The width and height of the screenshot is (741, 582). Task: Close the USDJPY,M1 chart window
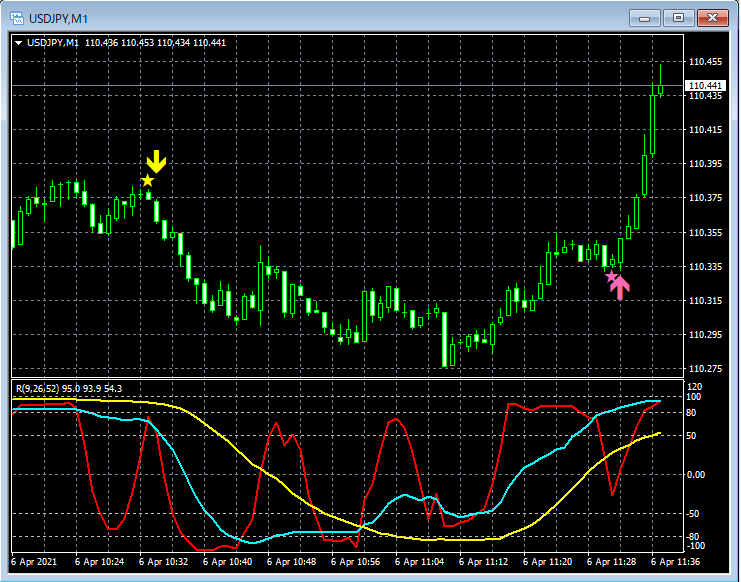(x=712, y=18)
